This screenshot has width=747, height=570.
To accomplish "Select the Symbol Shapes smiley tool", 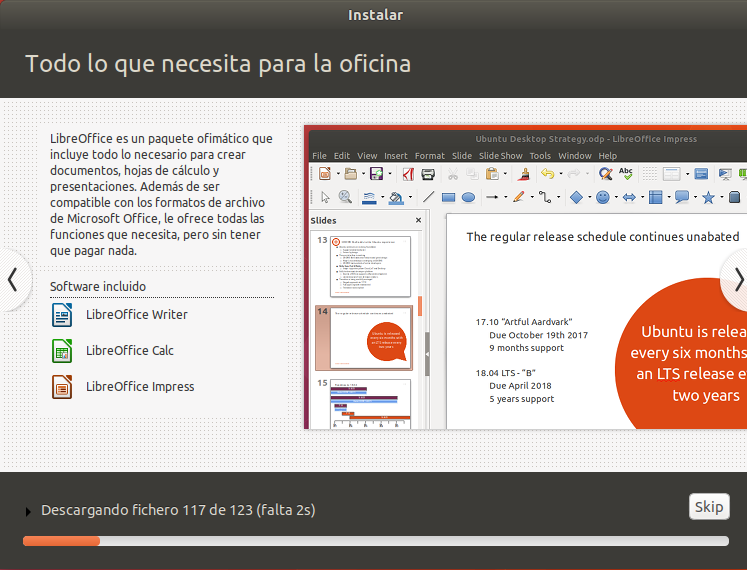I will point(603,197).
